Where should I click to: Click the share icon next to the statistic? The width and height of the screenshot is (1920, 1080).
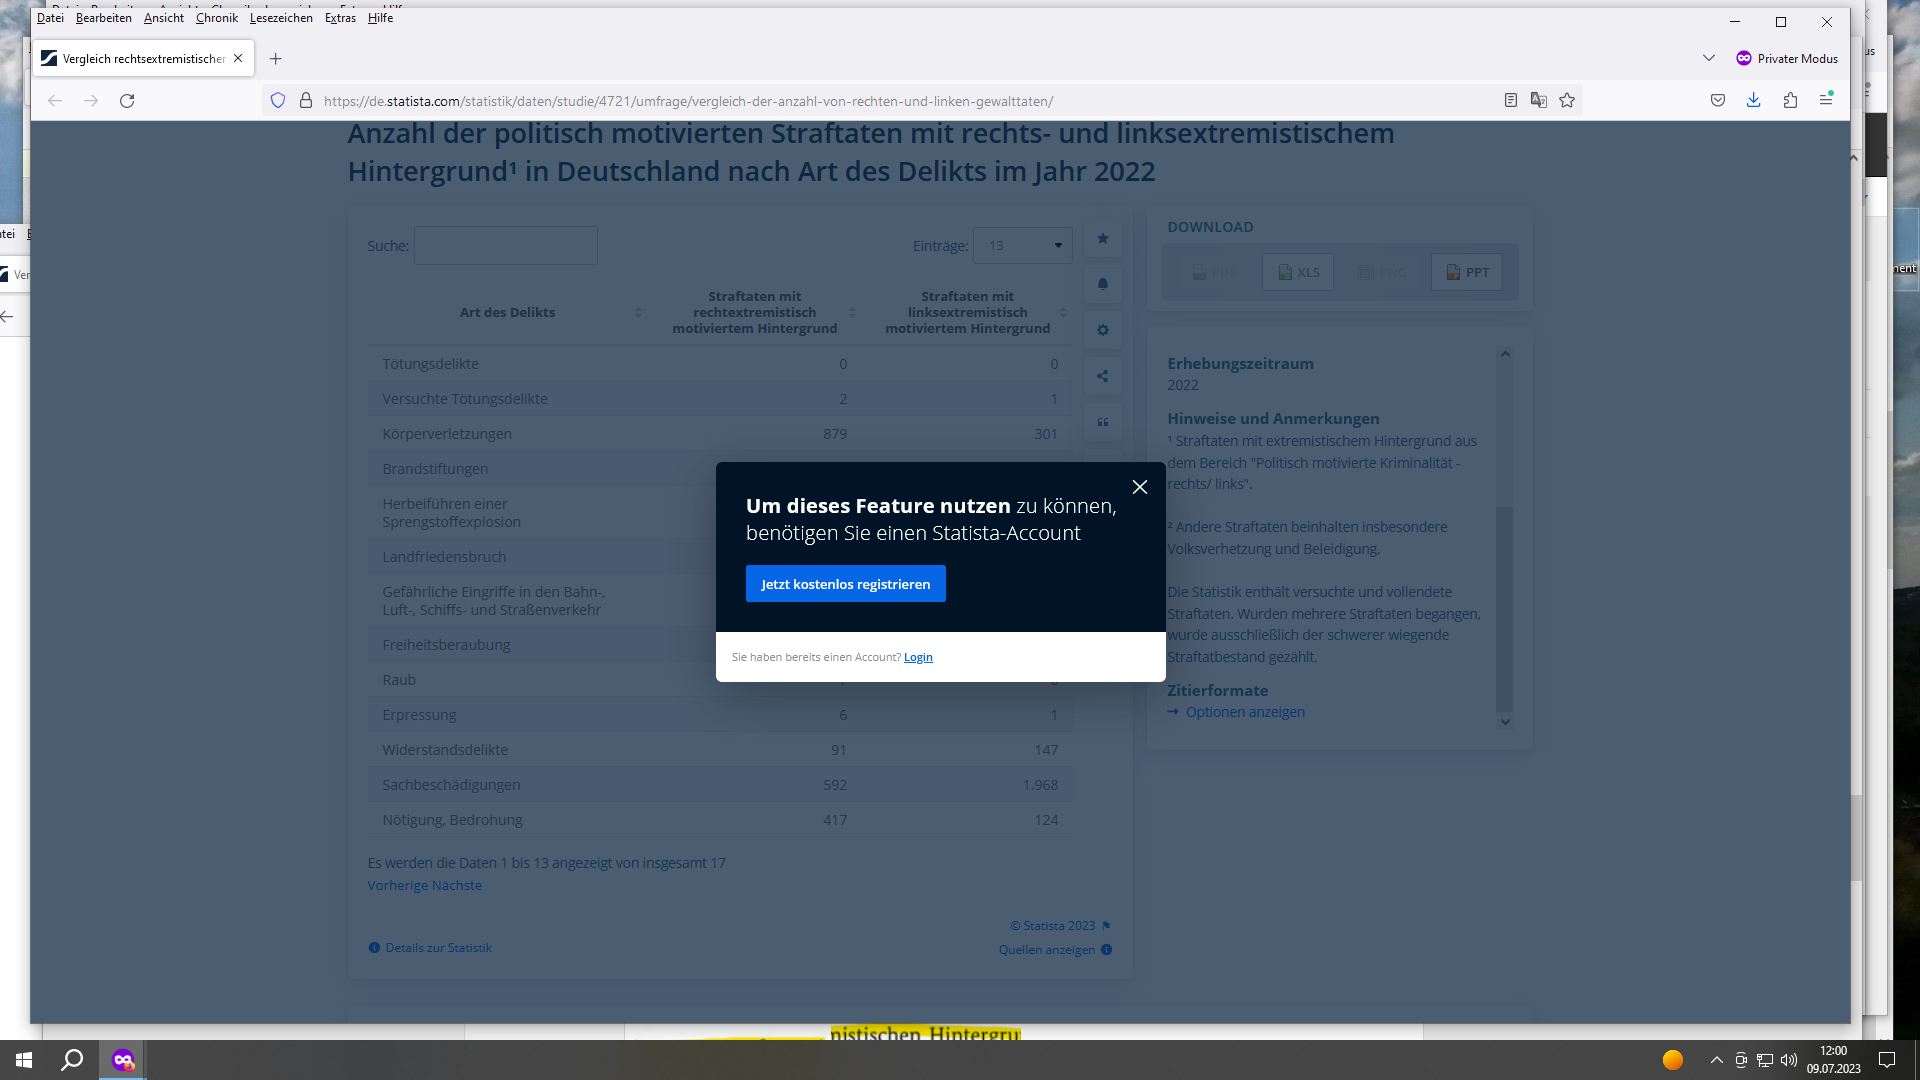tap(1102, 376)
